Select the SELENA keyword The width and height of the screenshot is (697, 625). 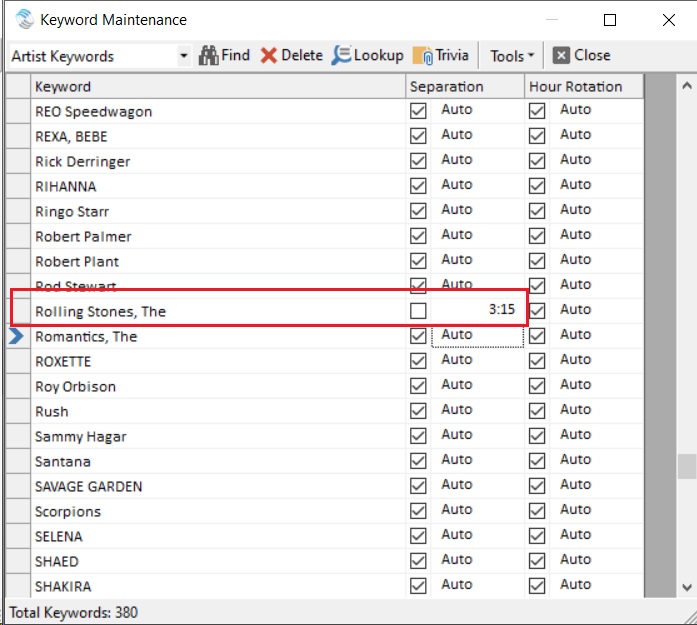(x=59, y=537)
